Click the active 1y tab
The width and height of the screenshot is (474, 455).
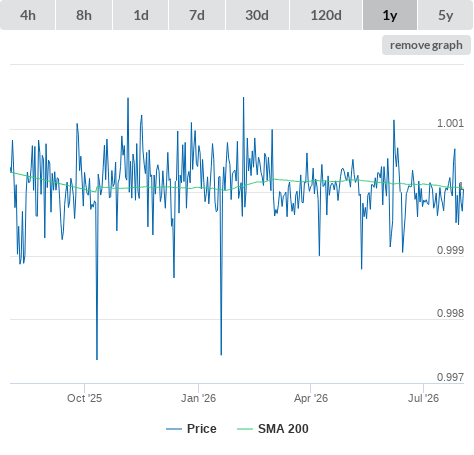click(x=390, y=15)
